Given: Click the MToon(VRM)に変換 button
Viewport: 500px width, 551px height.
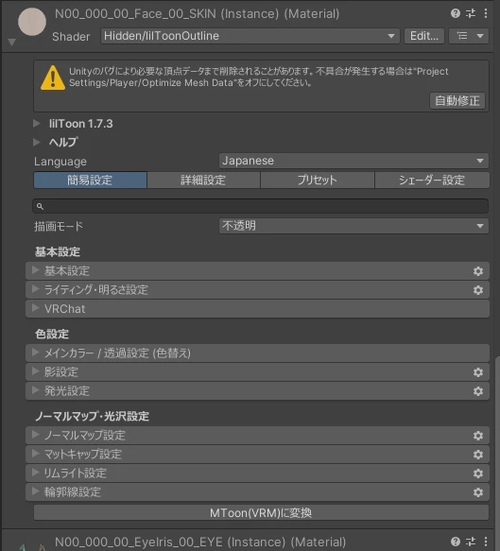Looking at the screenshot, I should [261, 513].
